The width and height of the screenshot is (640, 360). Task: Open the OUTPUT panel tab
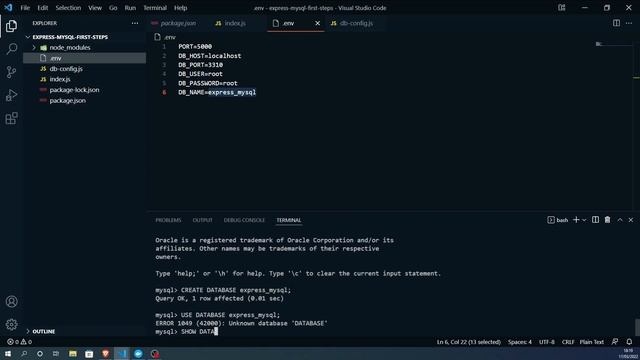click(202, 220)
